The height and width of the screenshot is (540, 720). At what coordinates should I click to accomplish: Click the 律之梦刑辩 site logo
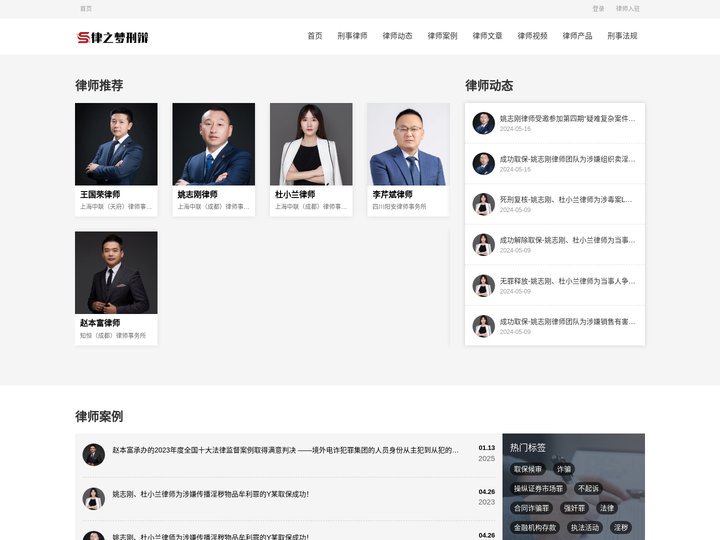(112, 37)
